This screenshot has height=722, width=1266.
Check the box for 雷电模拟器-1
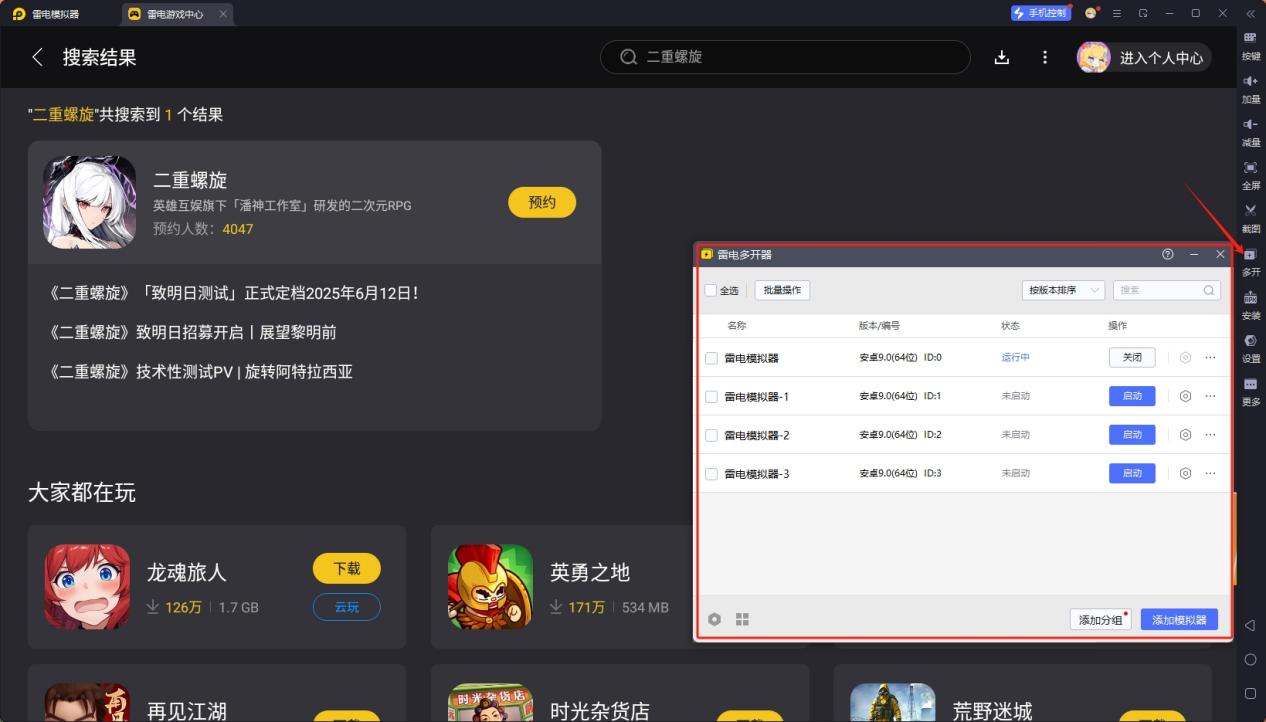pyautogui.click(x=711, y=396)
